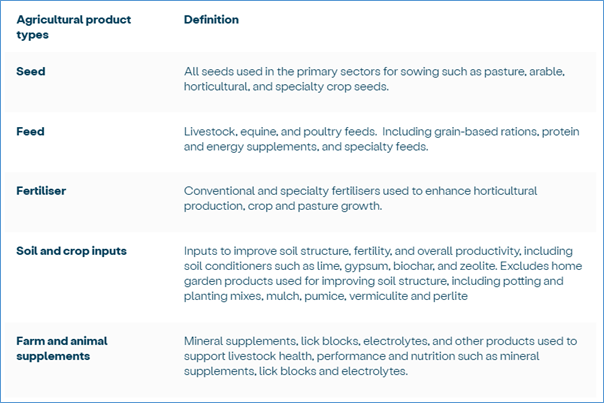Click the word "Mineral" starting the supplements definition

point(204,341)
